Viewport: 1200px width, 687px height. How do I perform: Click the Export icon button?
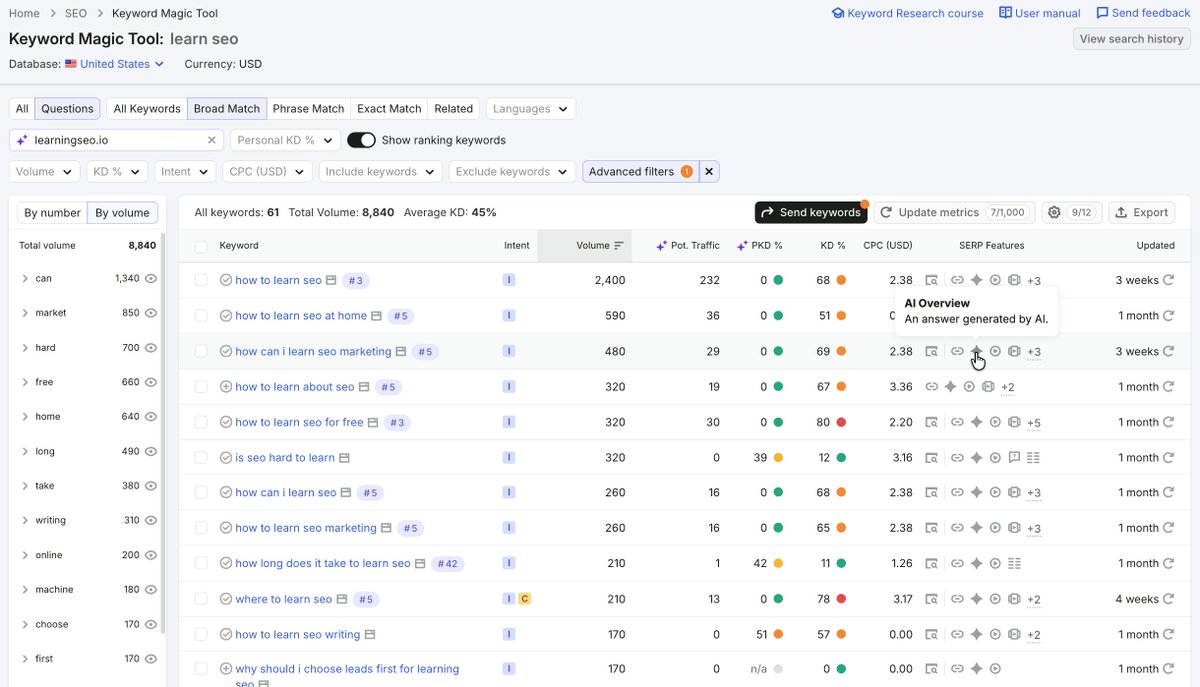[x=1141, y=212]
